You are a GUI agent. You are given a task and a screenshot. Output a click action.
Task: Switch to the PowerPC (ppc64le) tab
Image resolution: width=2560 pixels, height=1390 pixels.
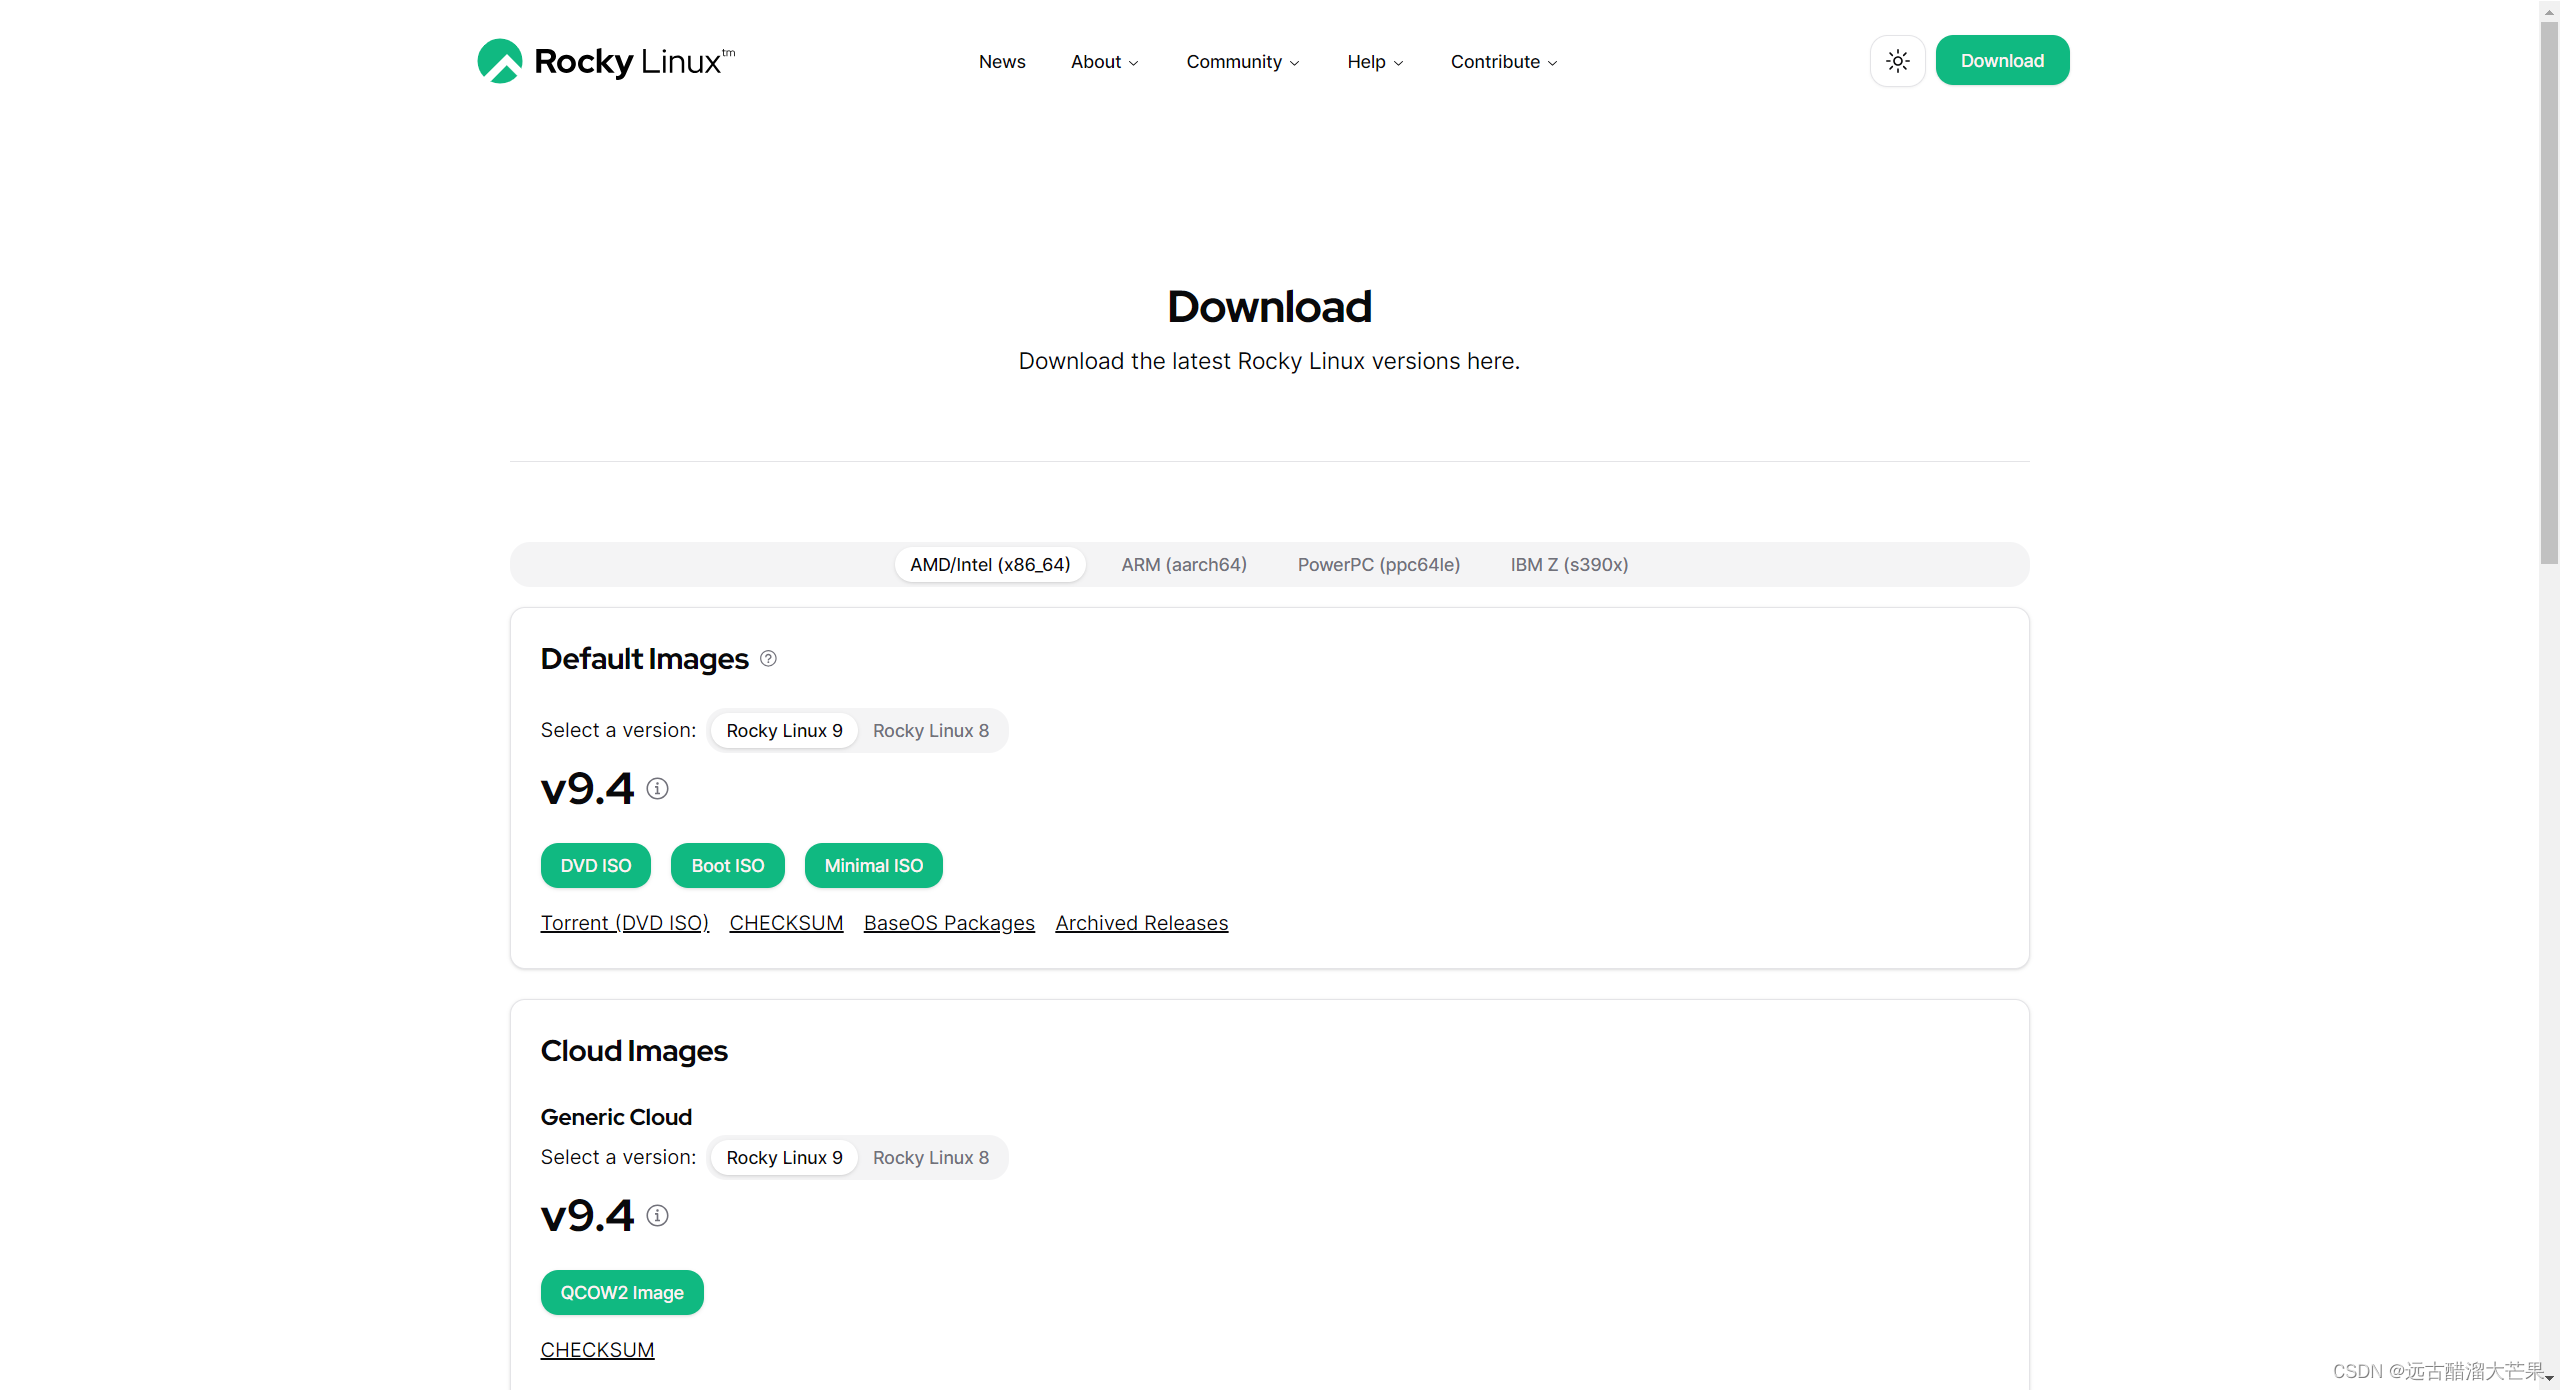tap(1378, 565)
